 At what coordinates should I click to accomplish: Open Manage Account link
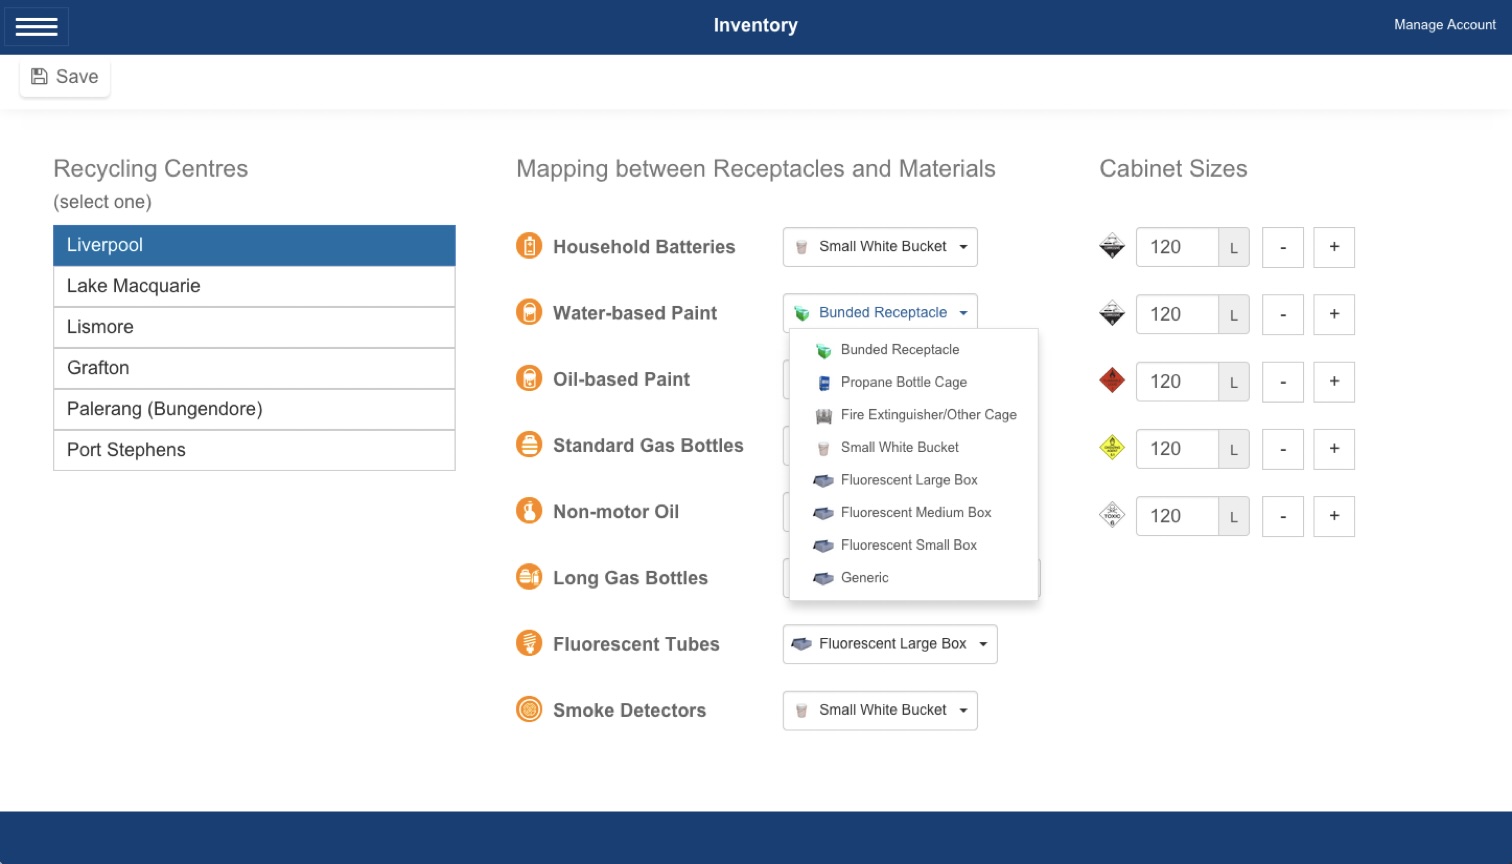(x=1444, y=25)
